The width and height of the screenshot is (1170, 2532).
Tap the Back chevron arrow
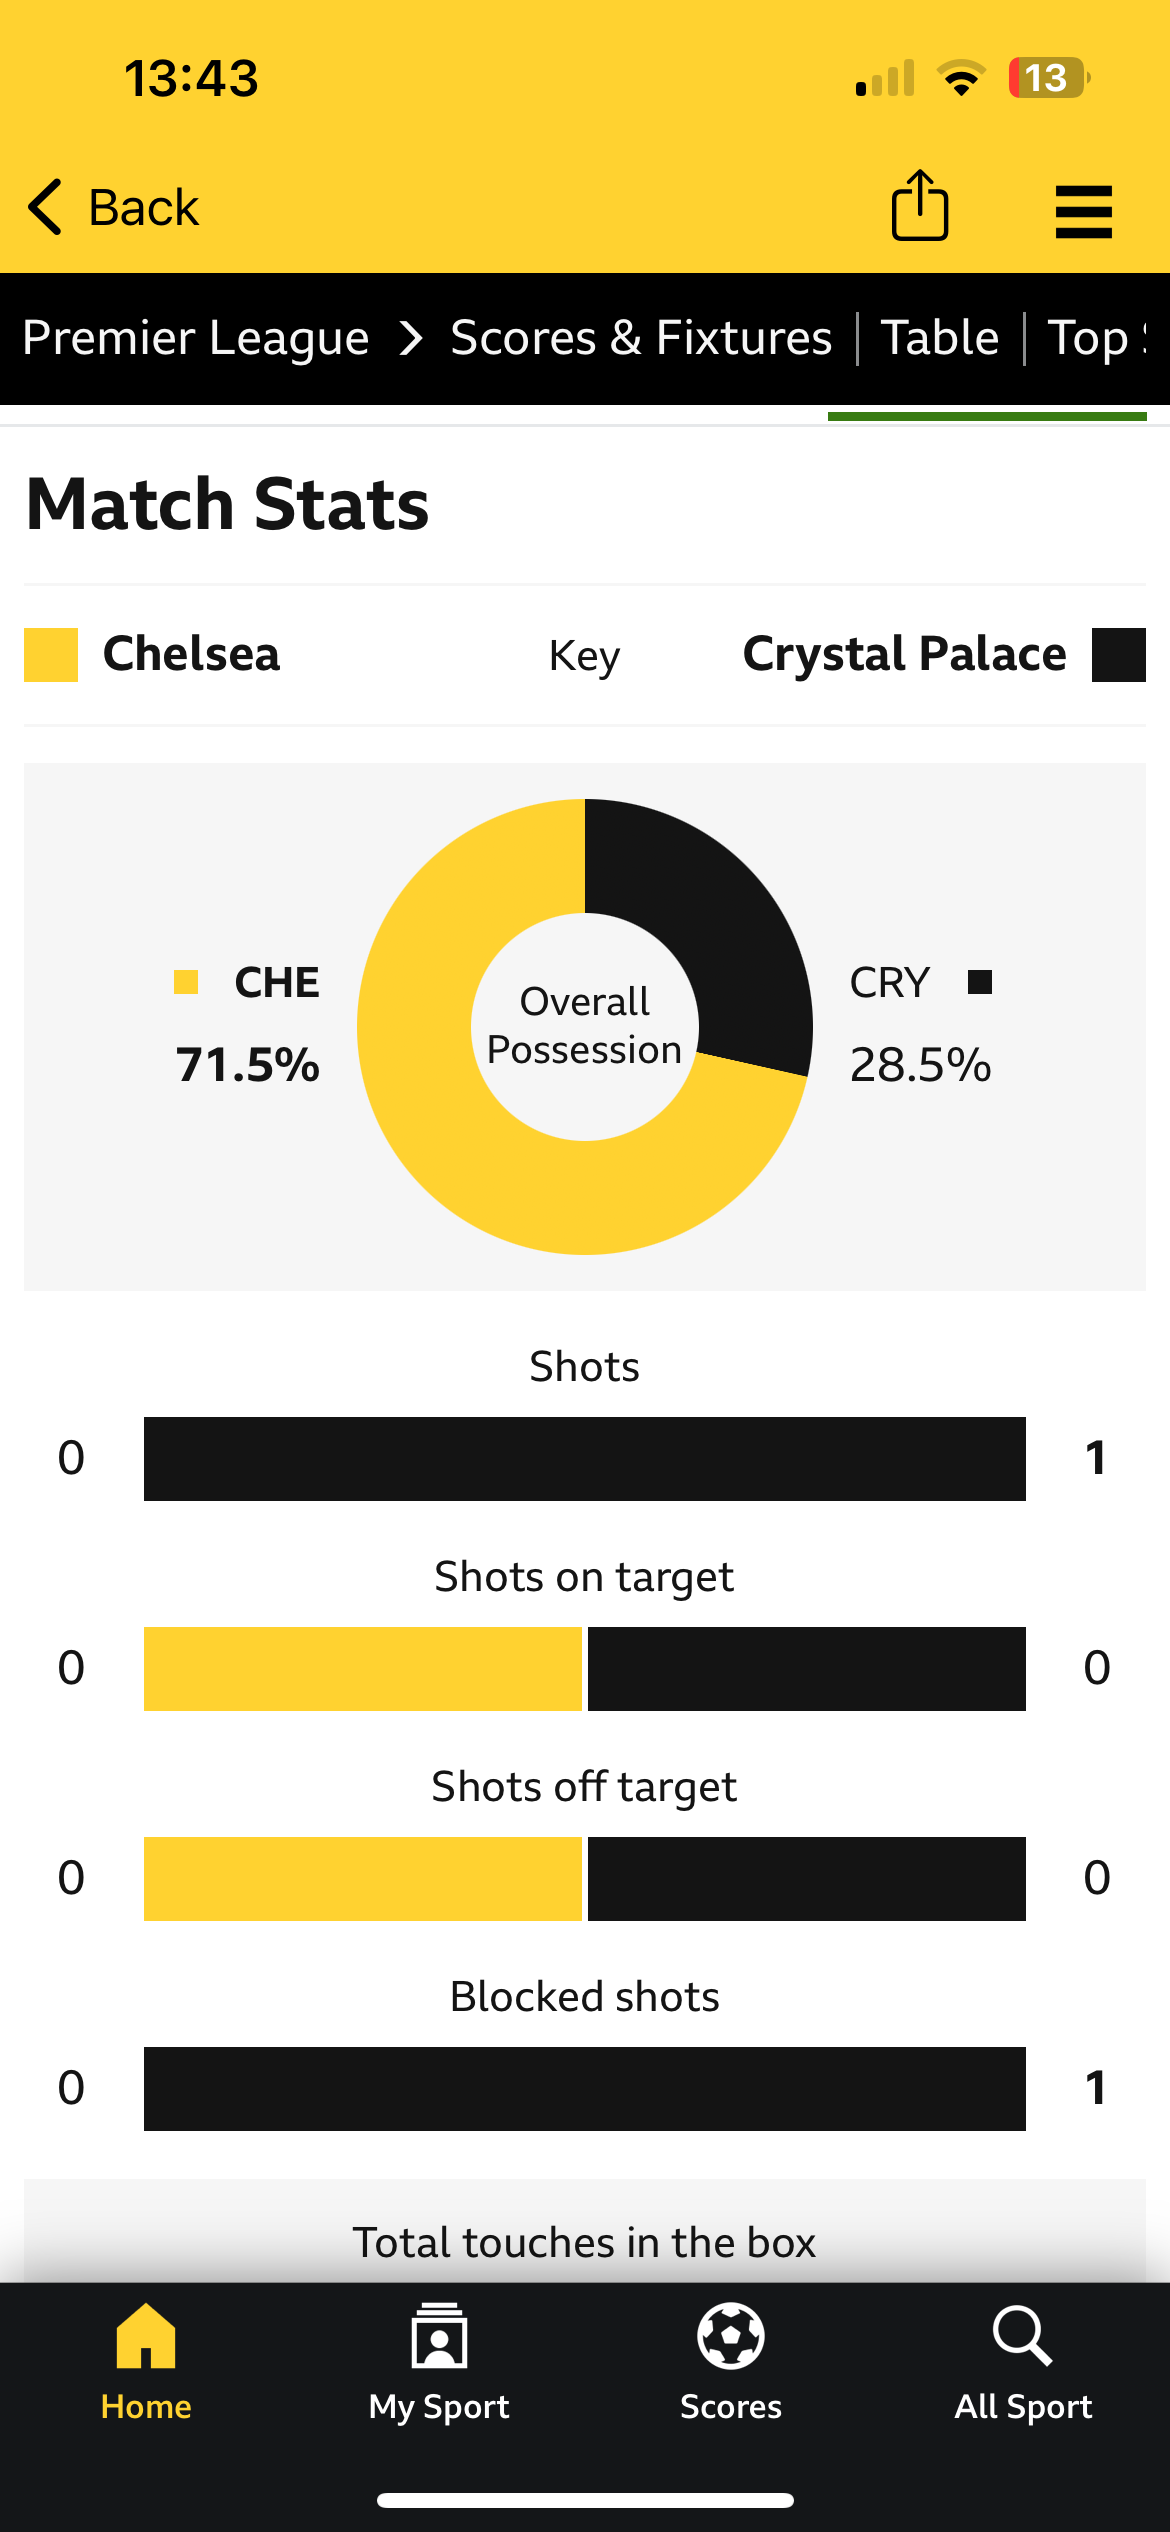[x=46, y=207]
